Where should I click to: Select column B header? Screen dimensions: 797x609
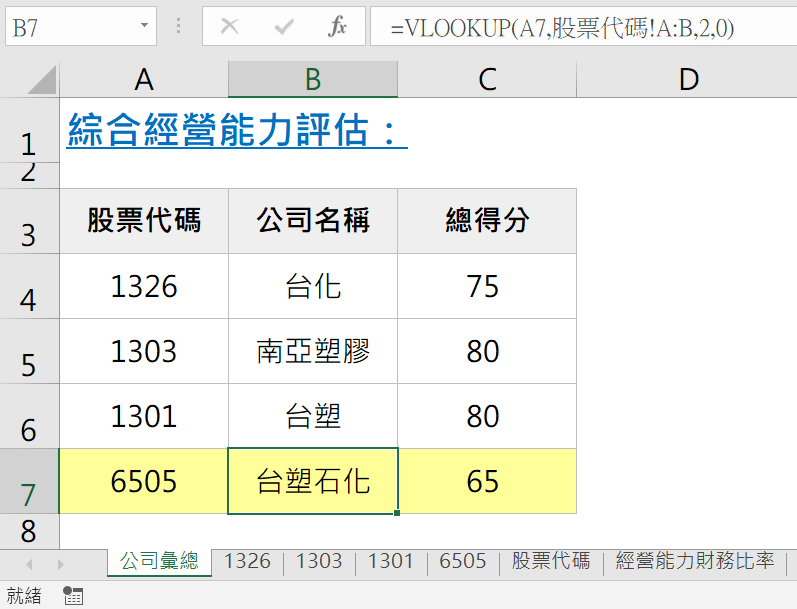[x=313, y=79]
